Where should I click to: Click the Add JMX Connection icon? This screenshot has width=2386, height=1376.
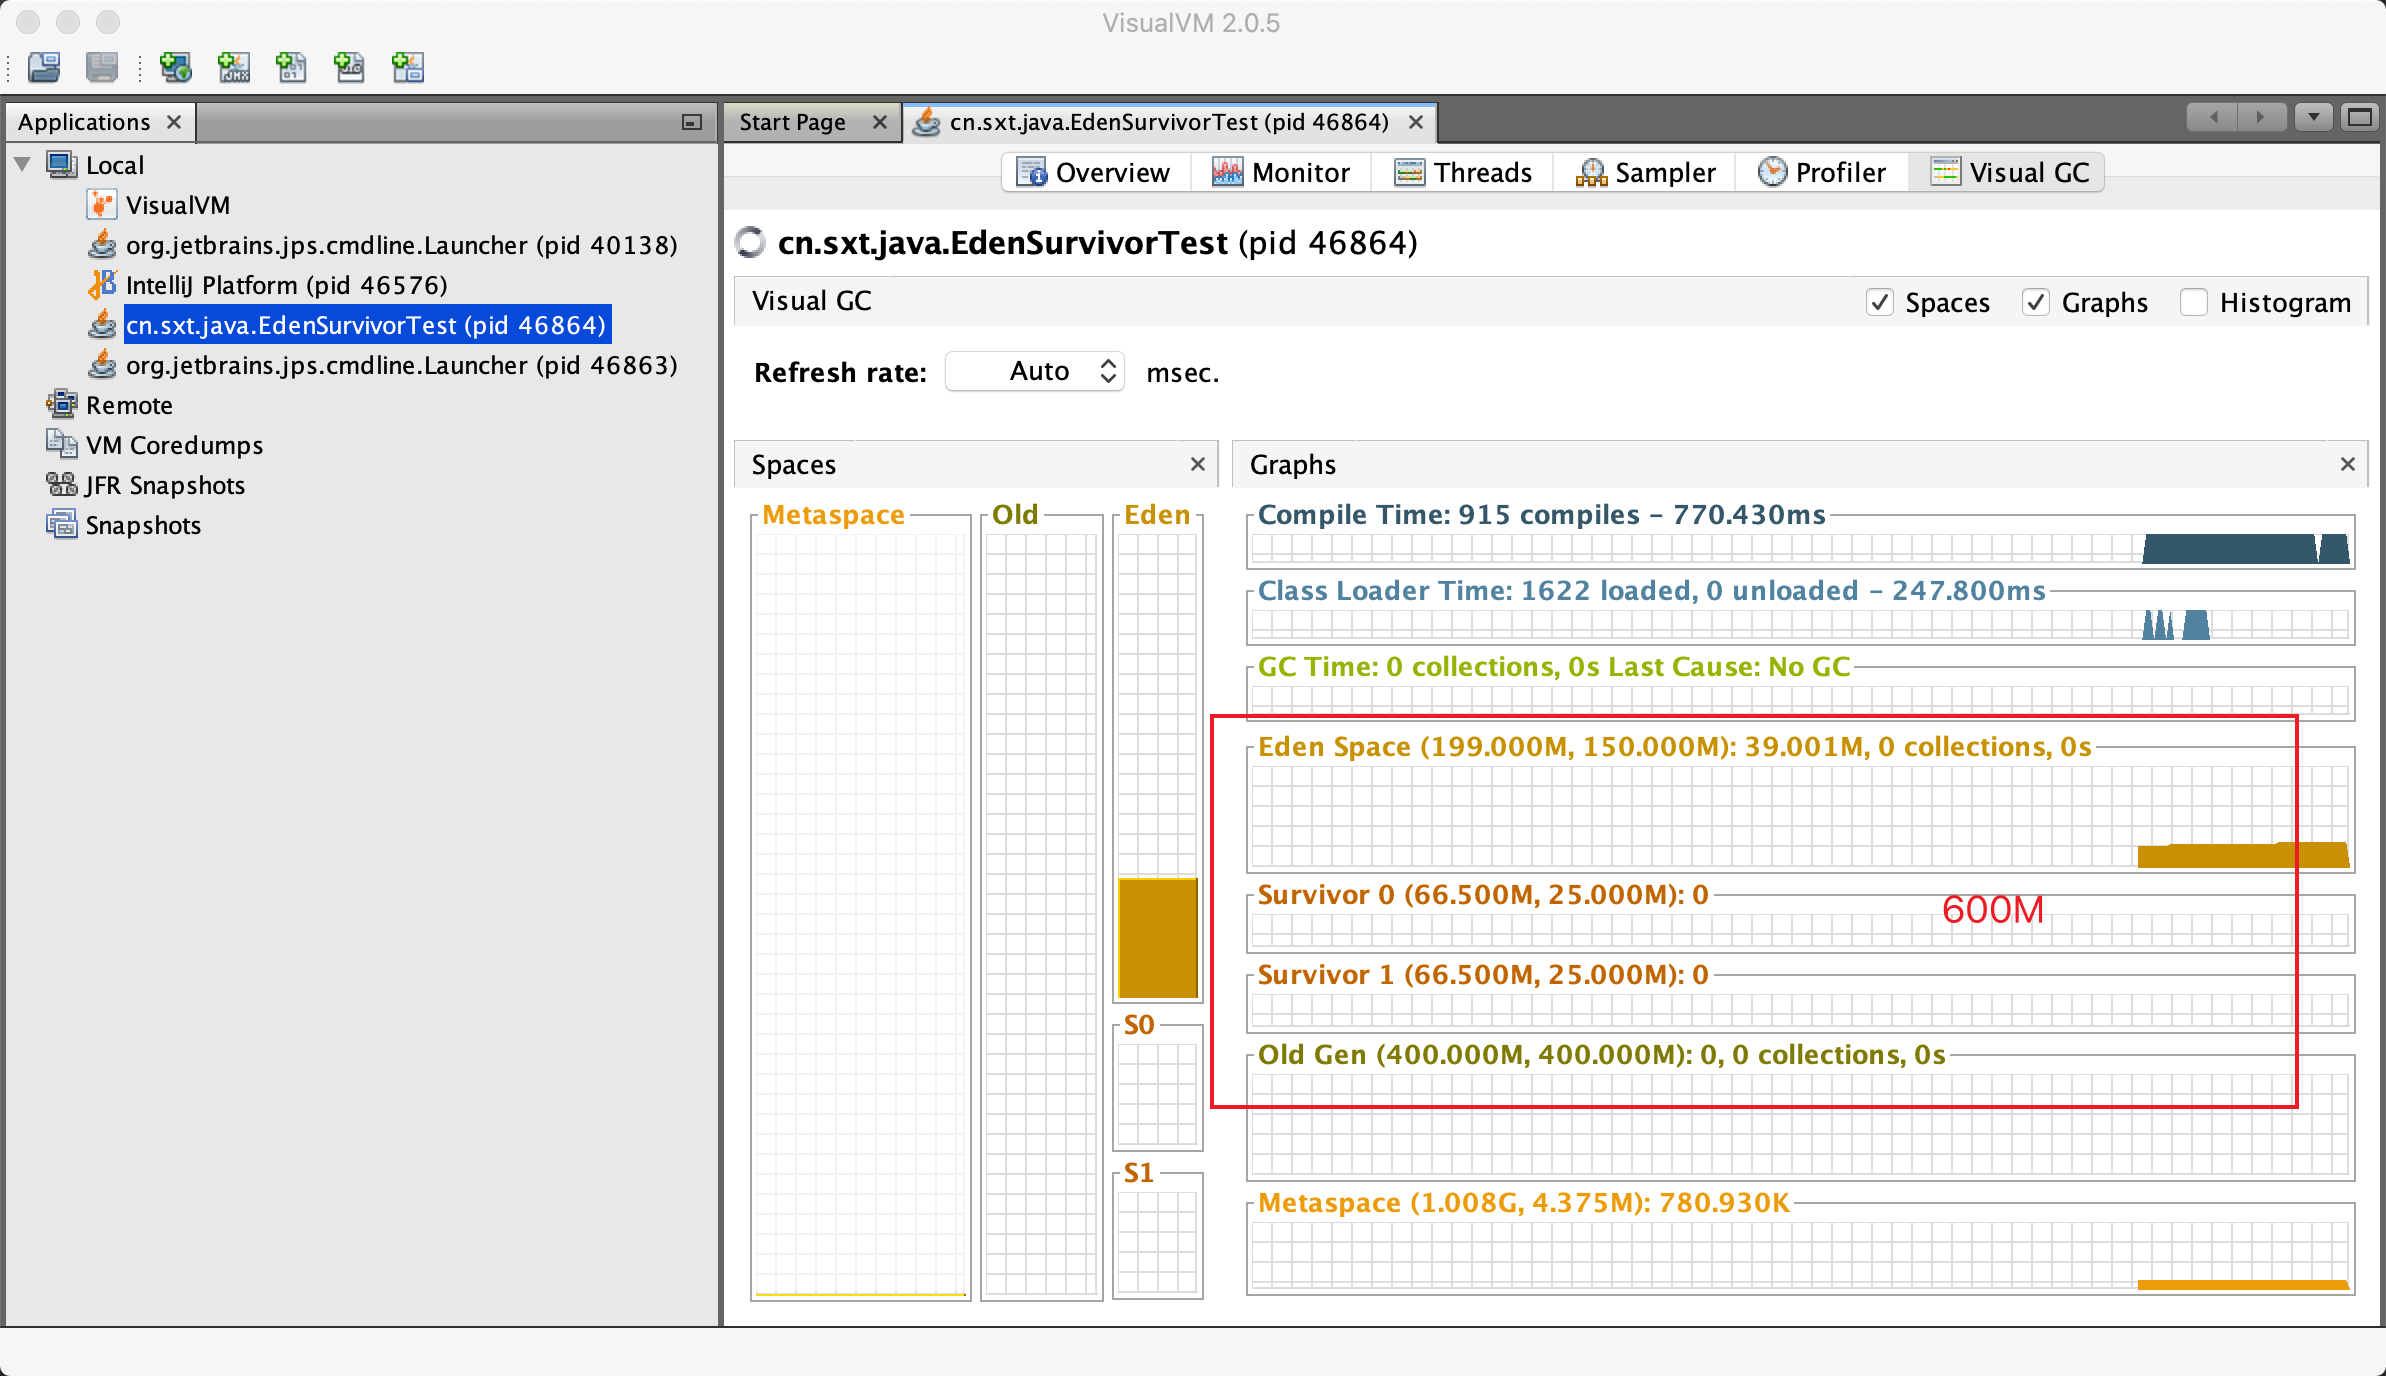(234, 67)
